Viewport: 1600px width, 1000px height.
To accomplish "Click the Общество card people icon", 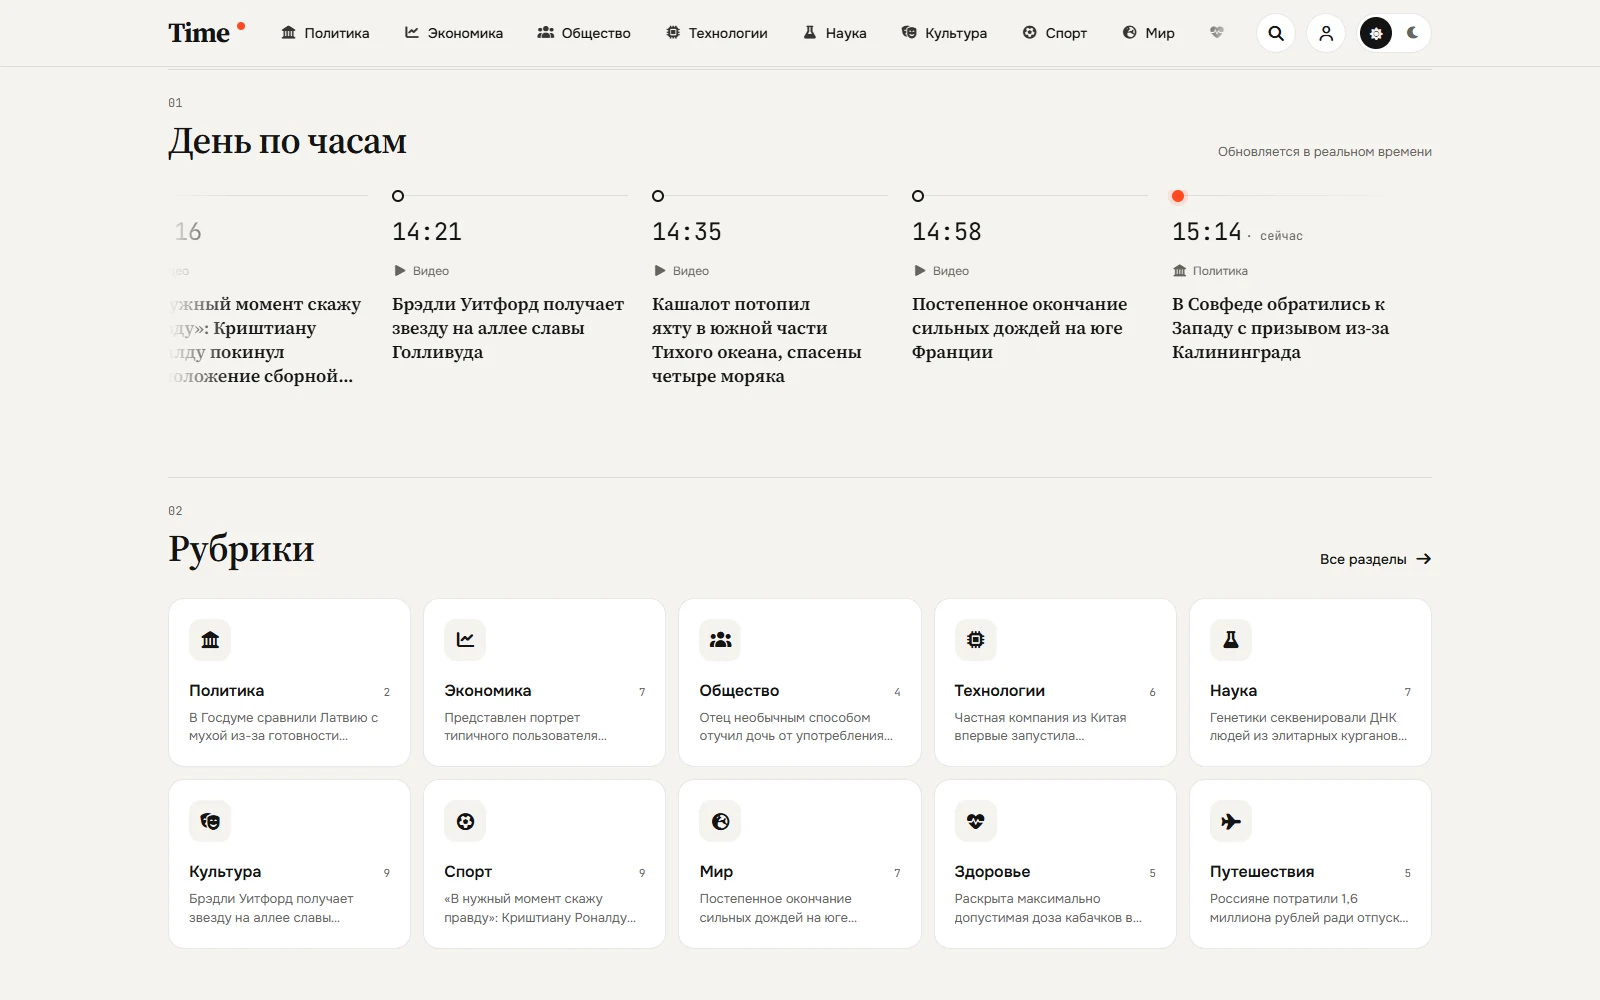I will point(720,640).
